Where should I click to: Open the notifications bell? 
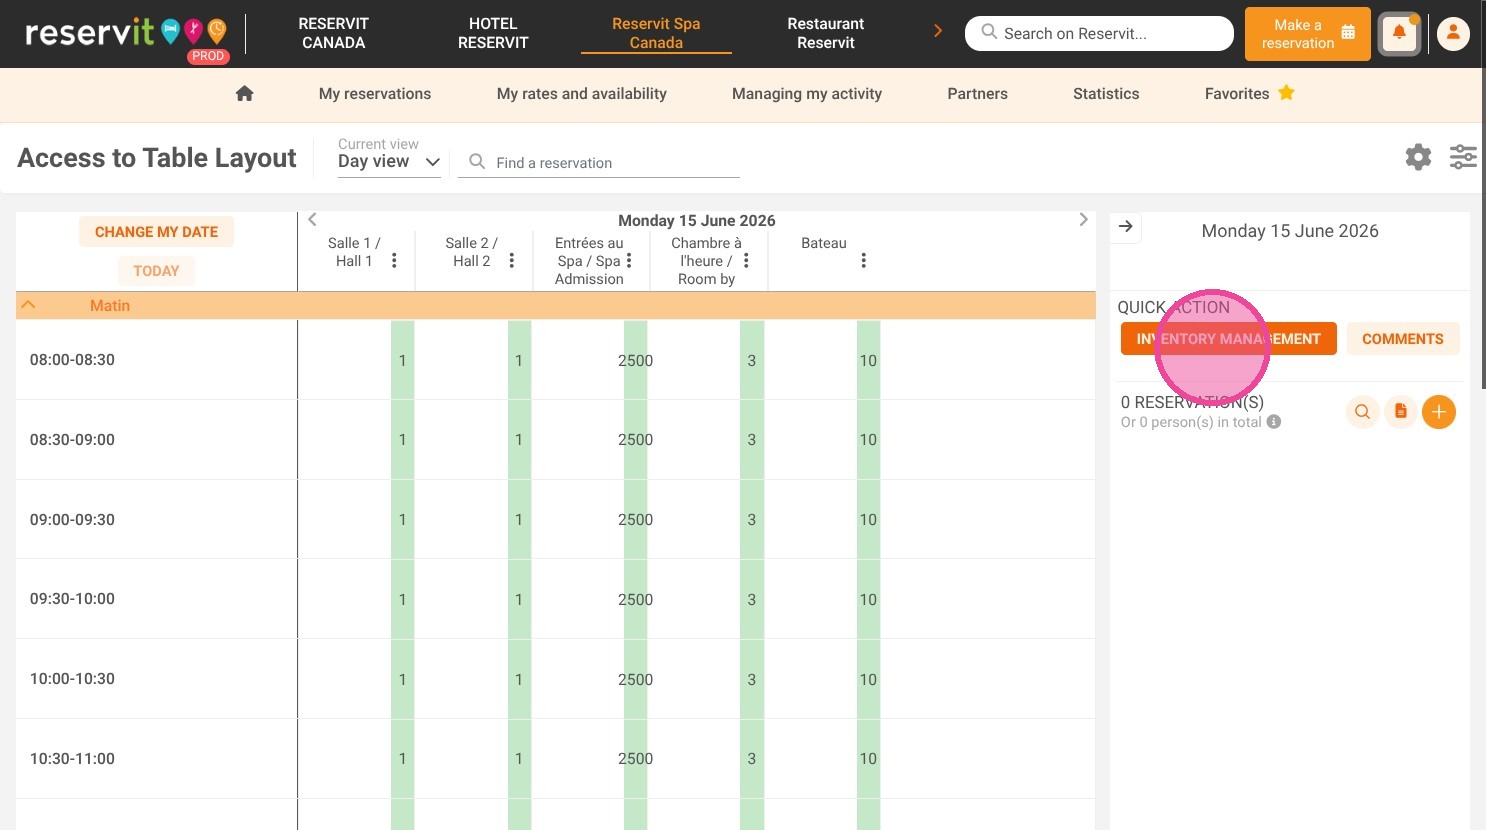1399,34
